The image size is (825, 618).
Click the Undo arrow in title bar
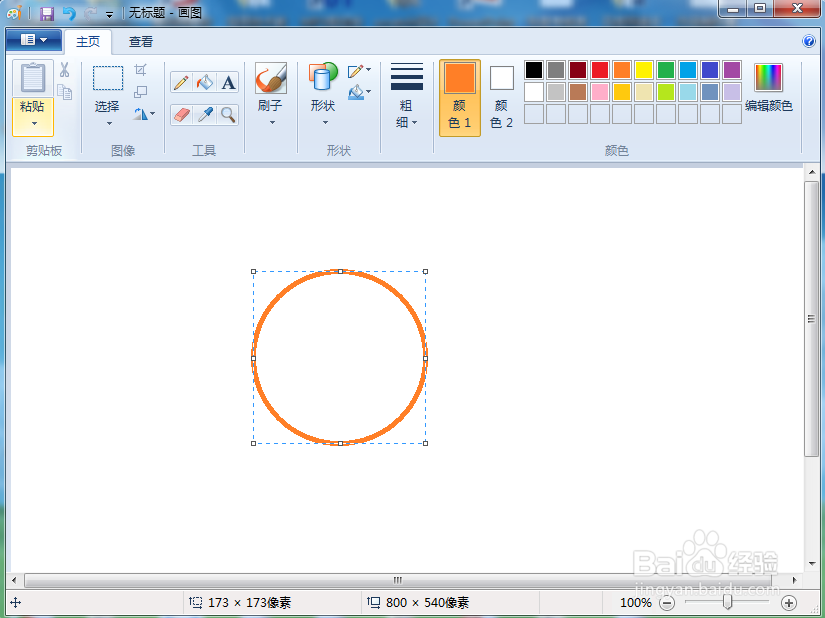point(69,13)
